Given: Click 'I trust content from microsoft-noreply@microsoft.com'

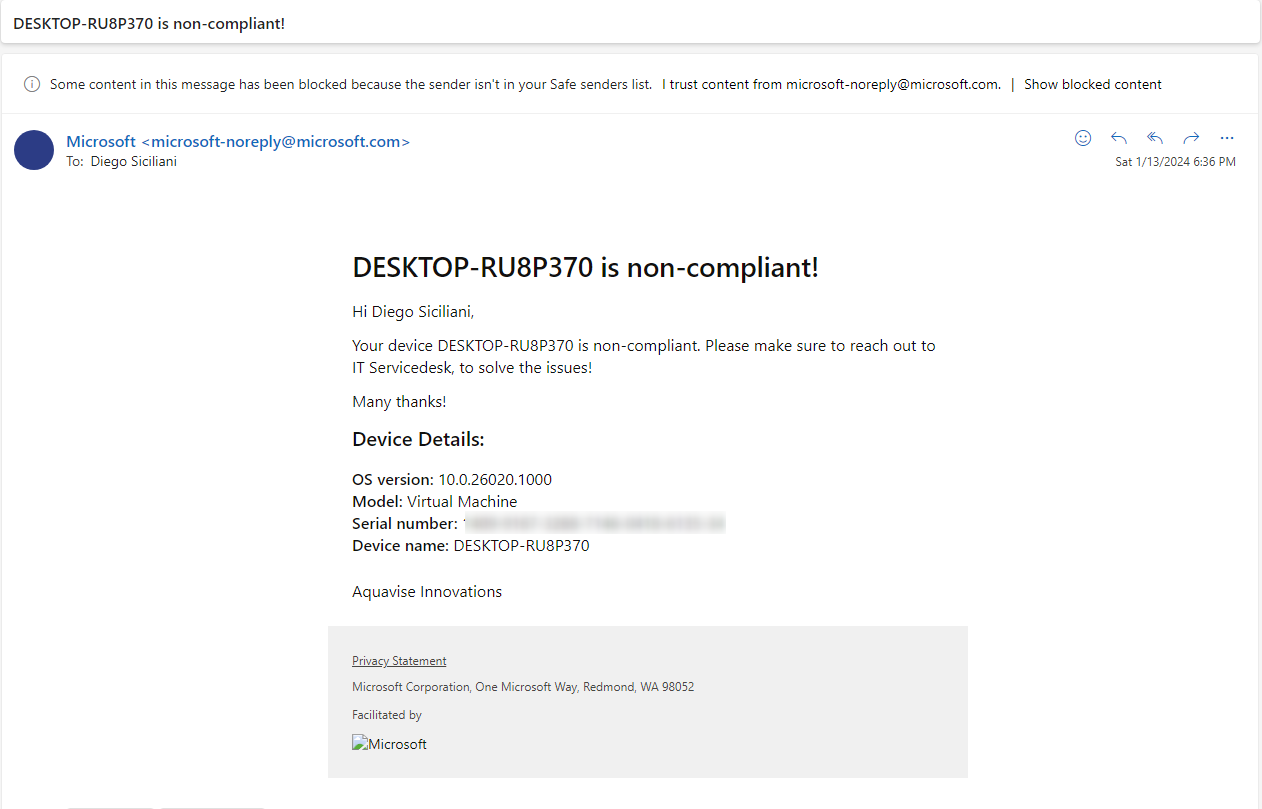Looking at the screenshot, I should click(x=831, y=84).
